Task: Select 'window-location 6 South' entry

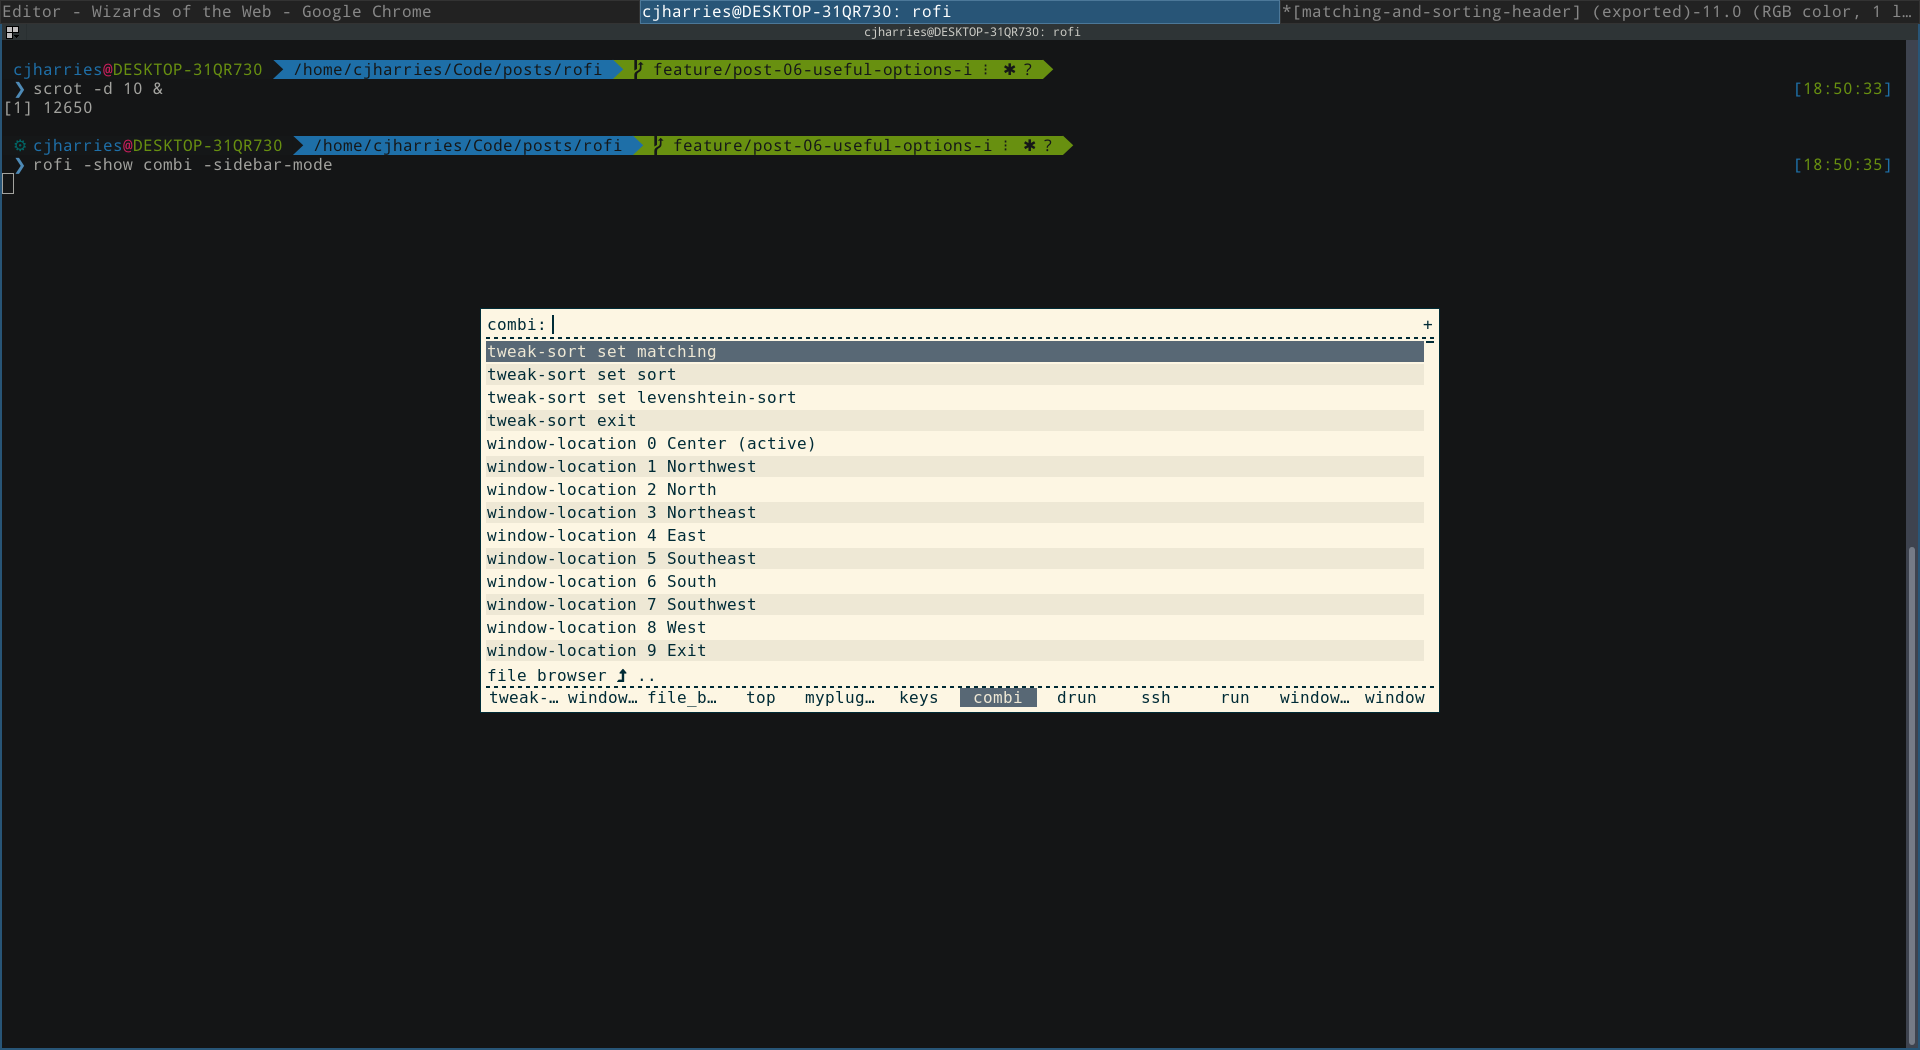Action: tap(955, 581)
